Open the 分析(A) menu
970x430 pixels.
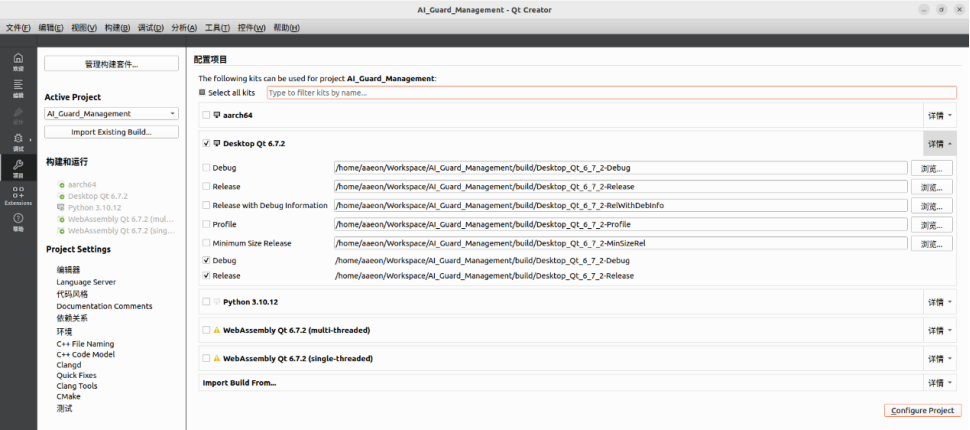[x=184, y=28]
